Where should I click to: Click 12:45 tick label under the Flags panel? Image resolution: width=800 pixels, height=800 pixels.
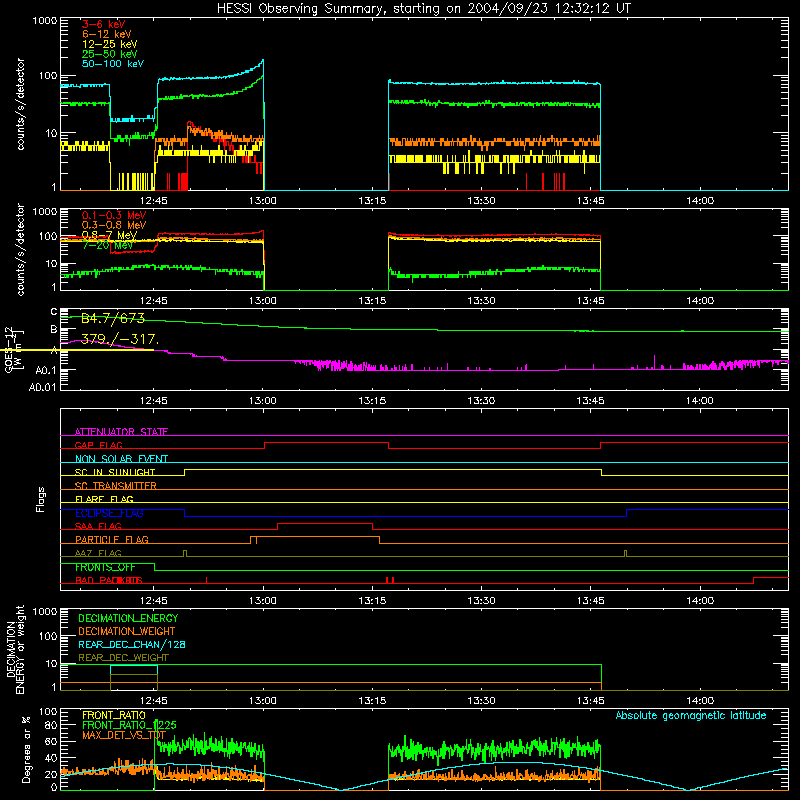click(154, 601)
